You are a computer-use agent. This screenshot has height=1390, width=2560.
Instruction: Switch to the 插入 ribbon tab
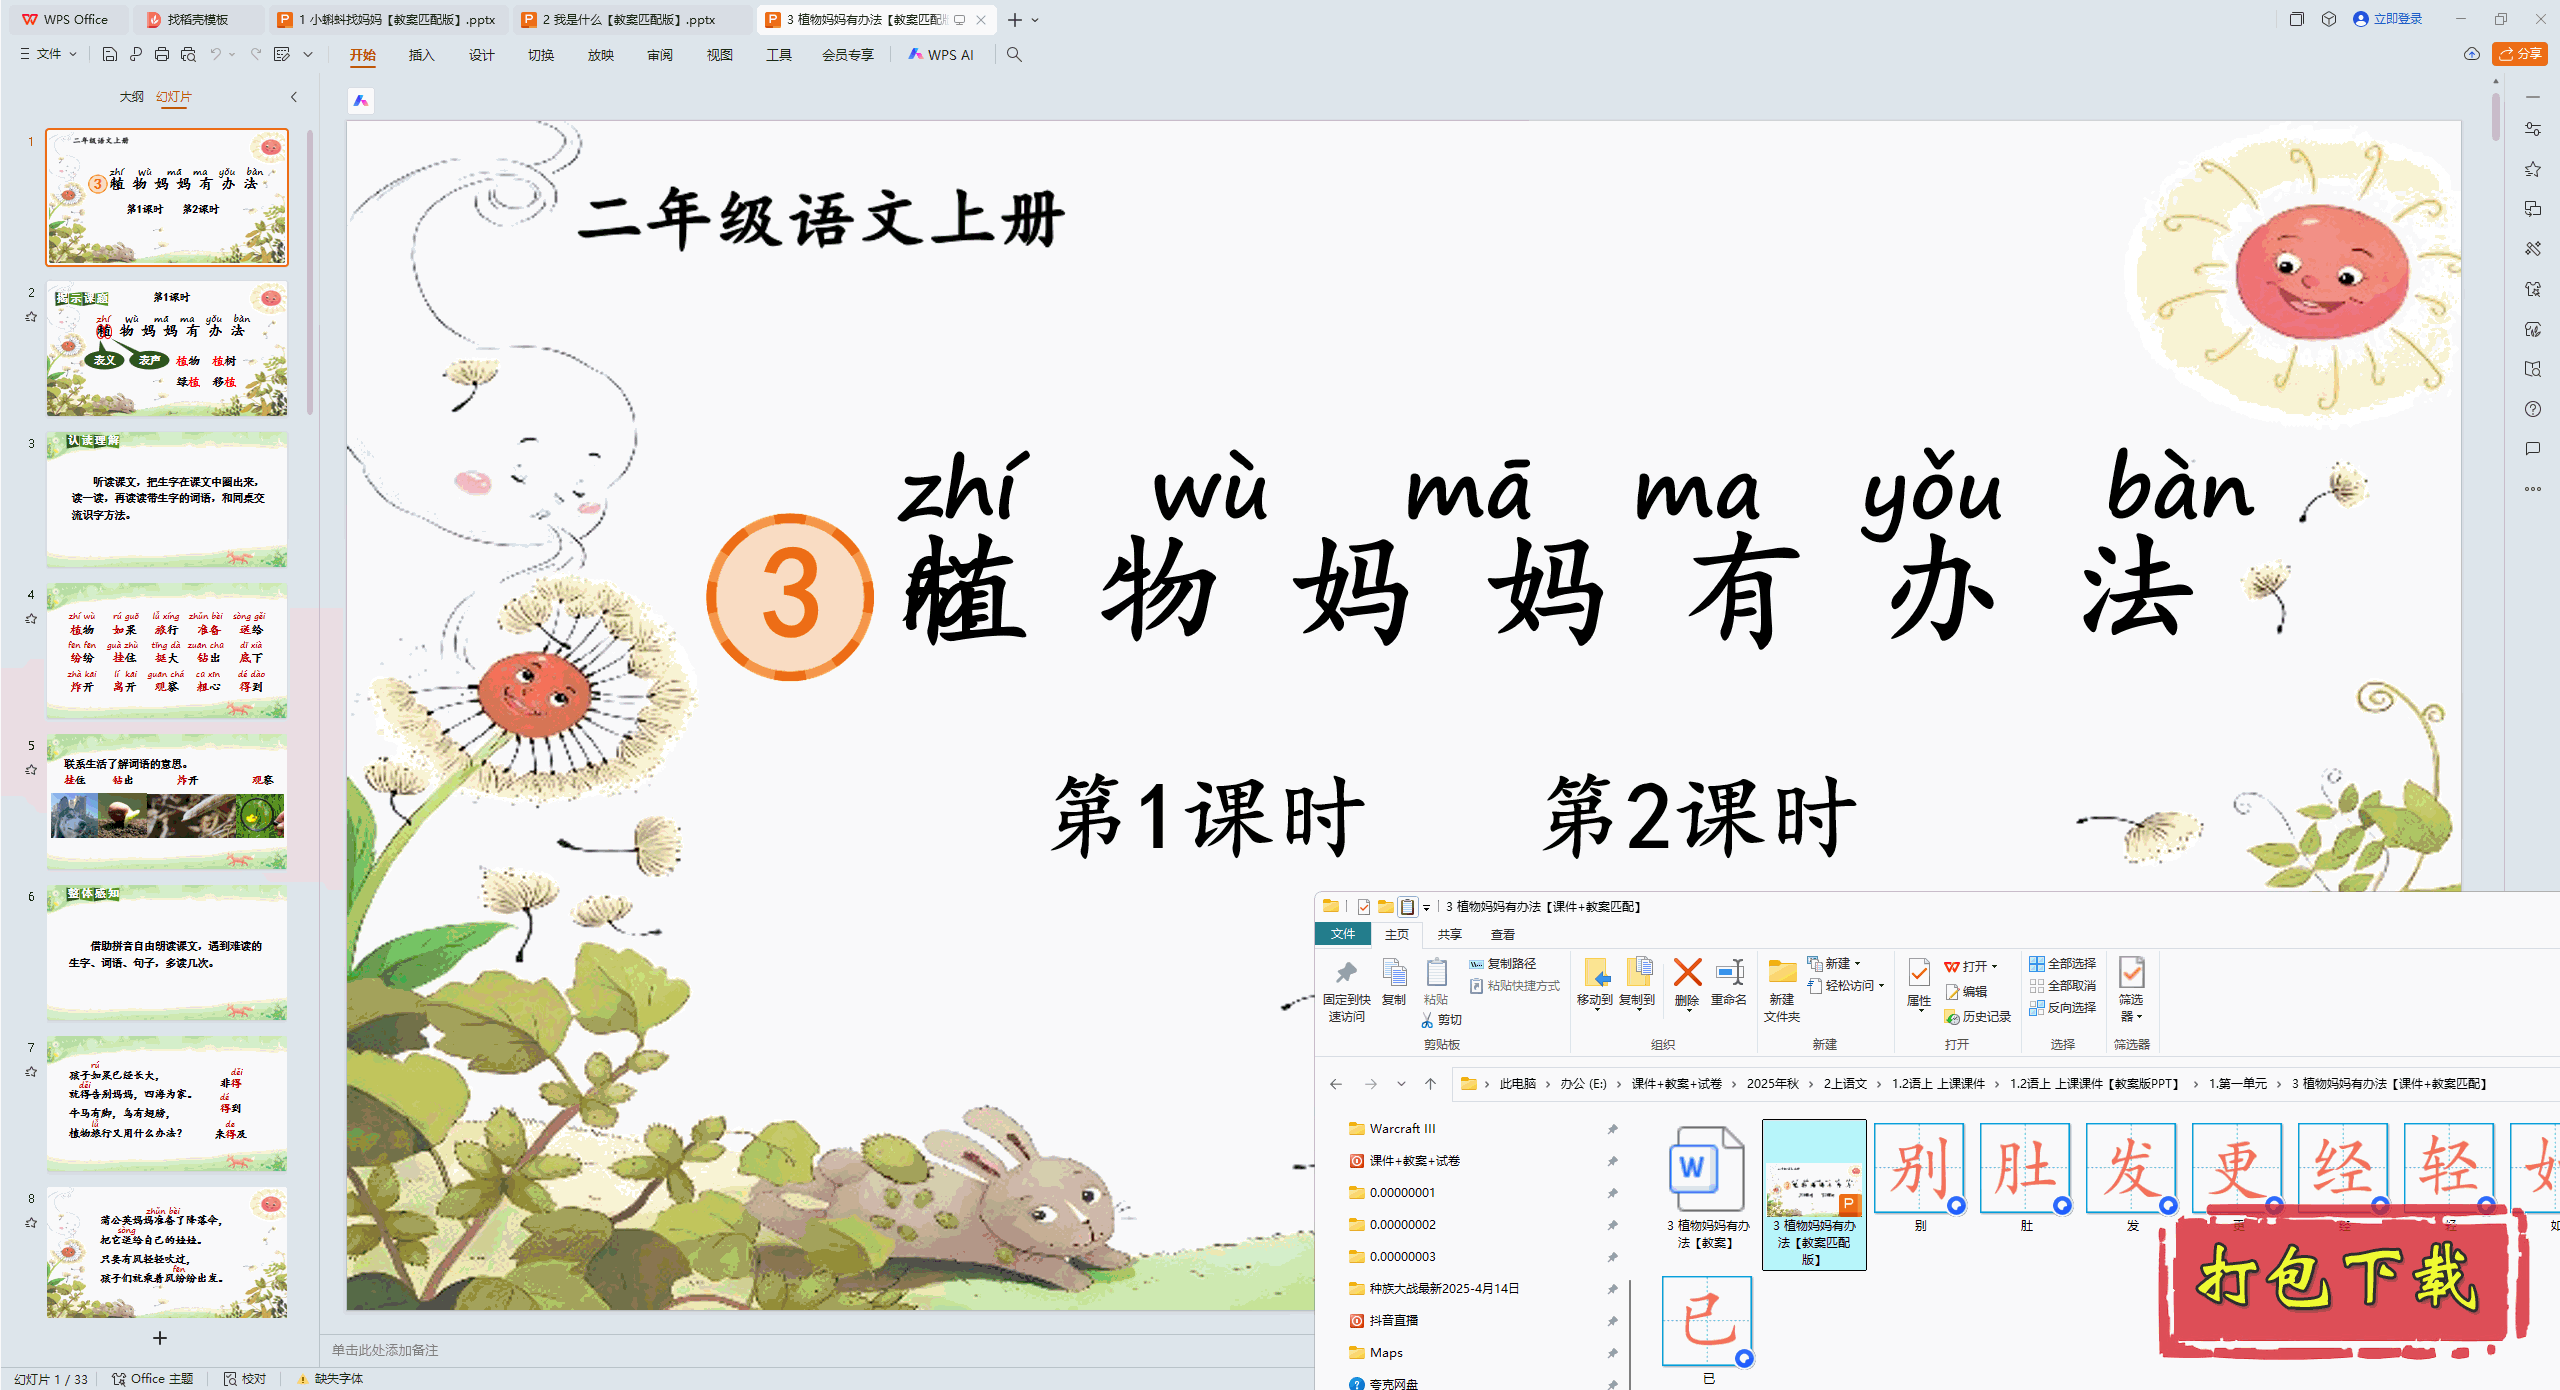click(x=421, y=55)
